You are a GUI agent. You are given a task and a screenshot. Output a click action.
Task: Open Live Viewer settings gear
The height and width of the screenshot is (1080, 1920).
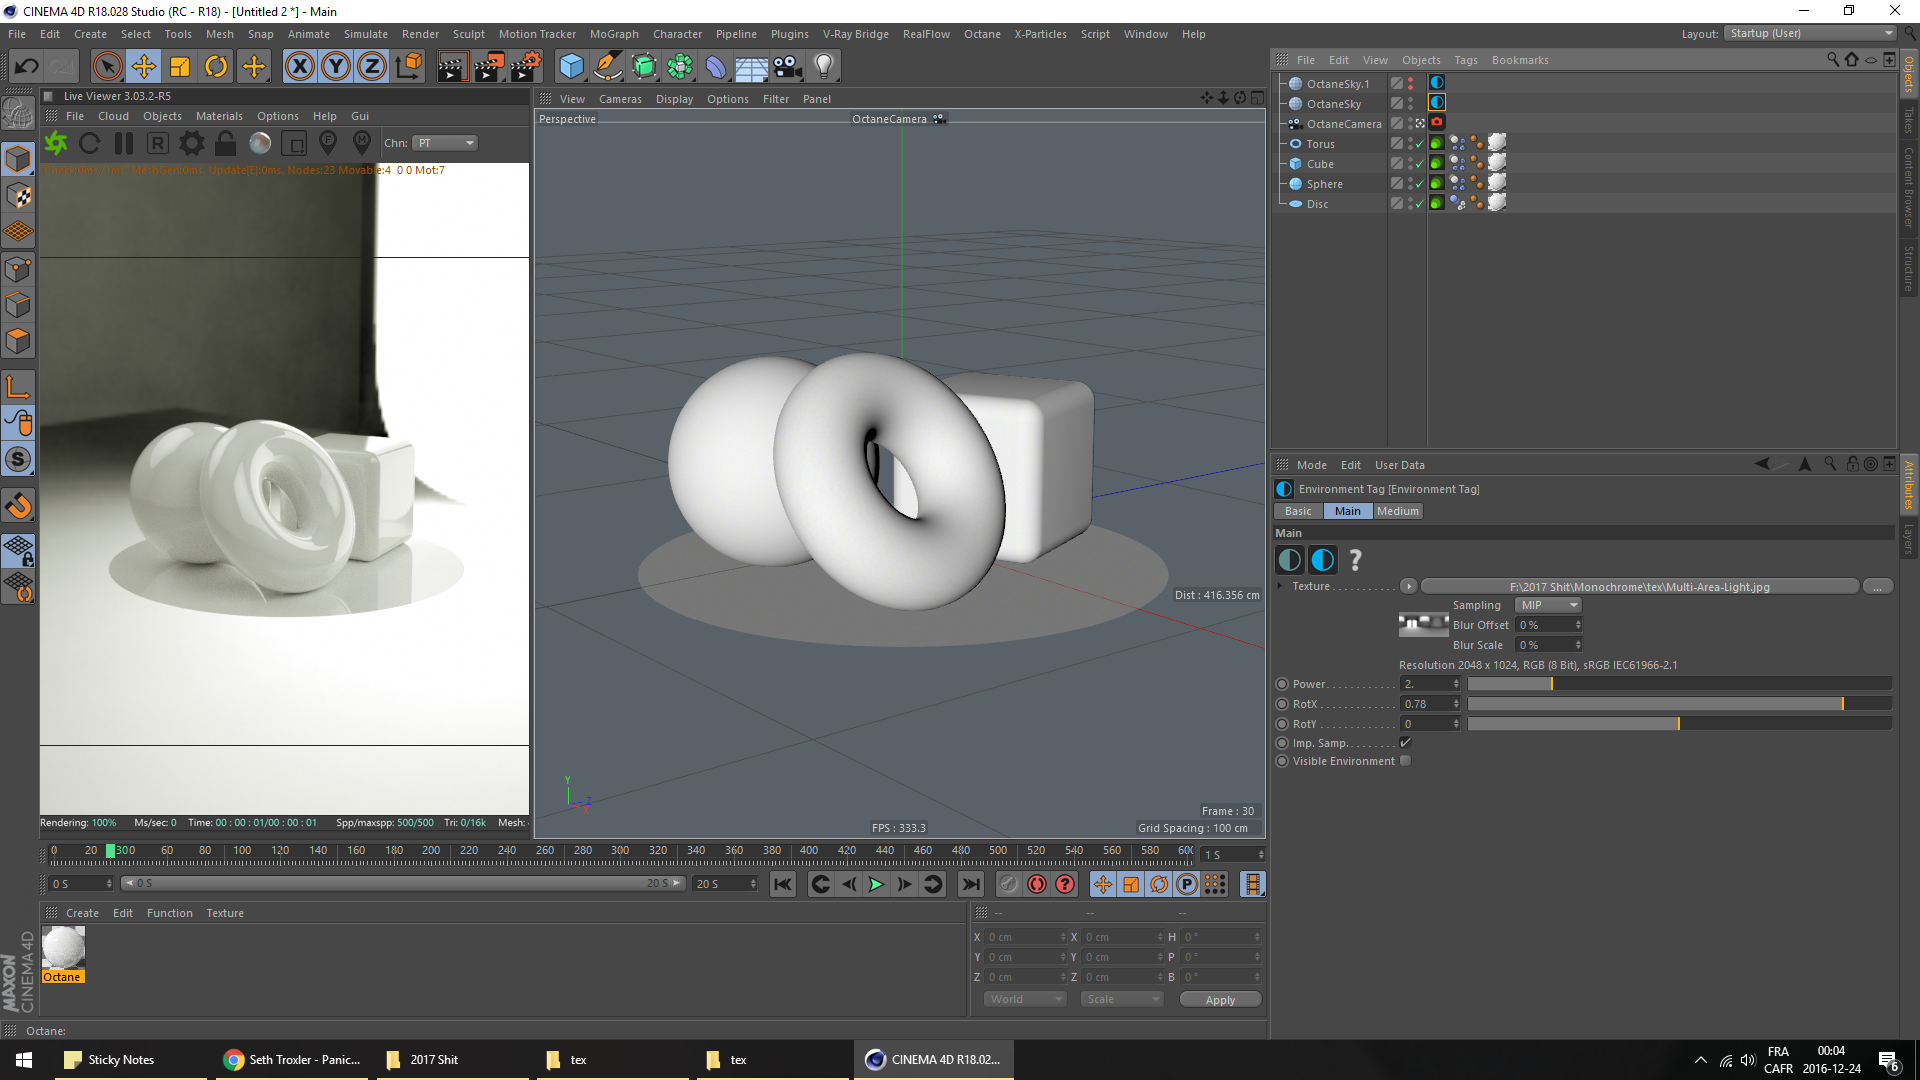[192, 143]
